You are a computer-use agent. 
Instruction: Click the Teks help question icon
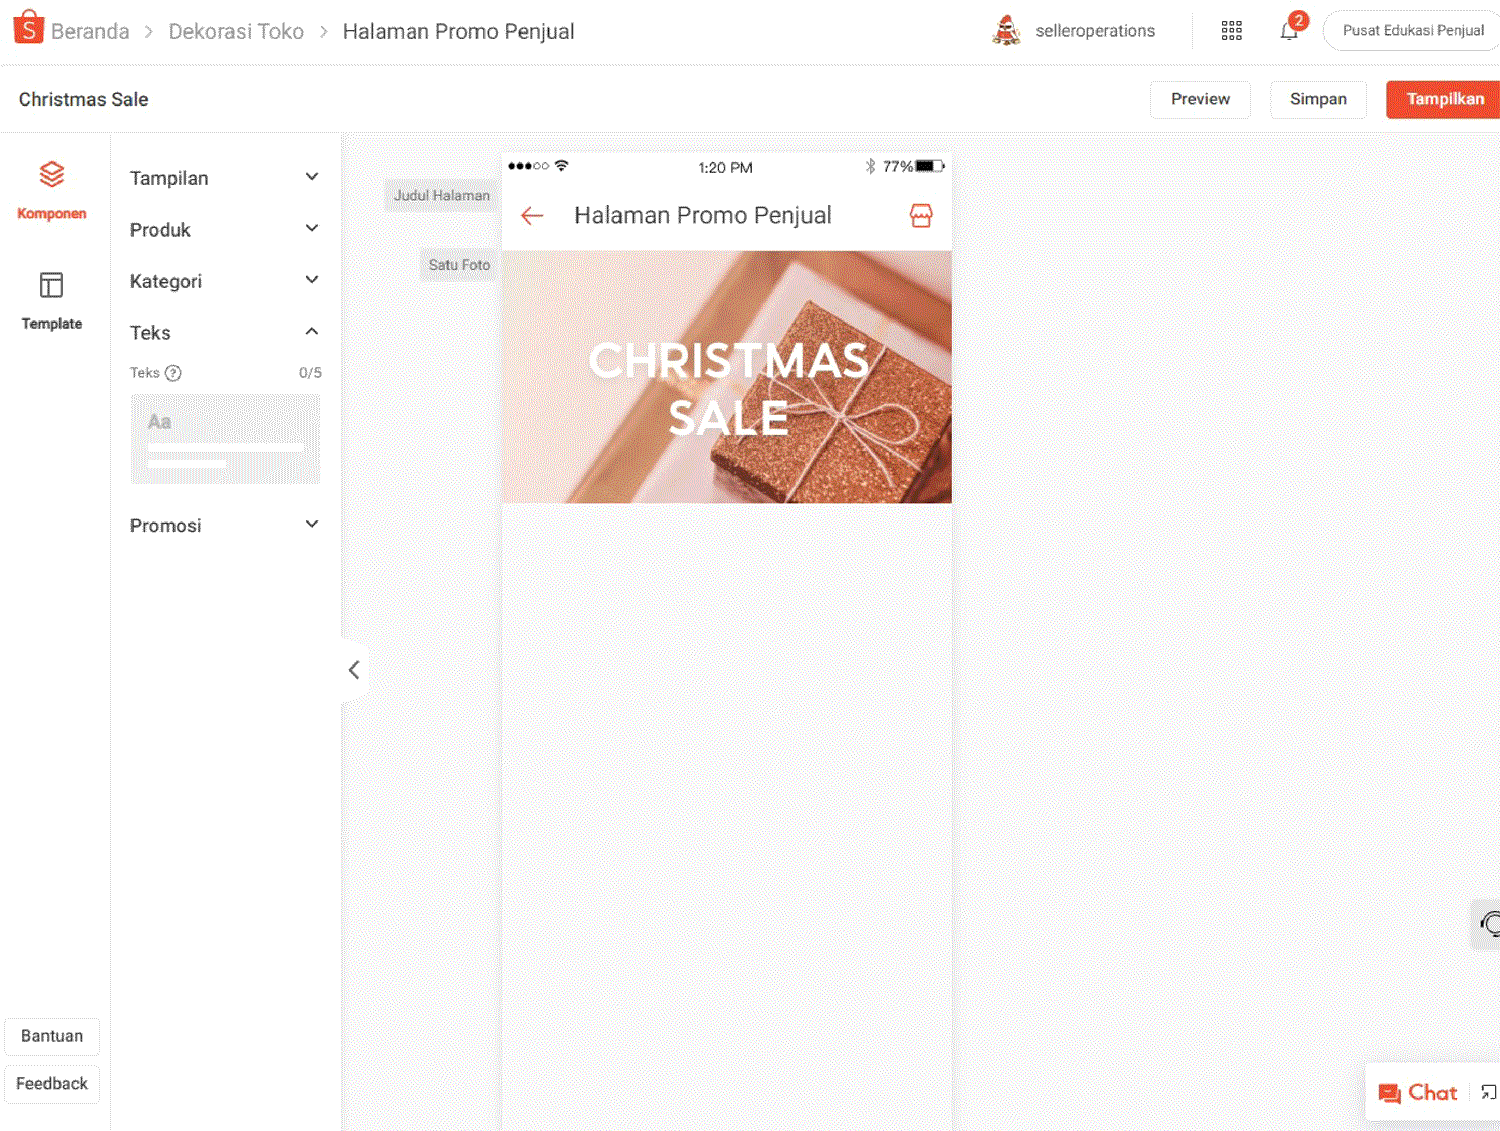[173, 373]
